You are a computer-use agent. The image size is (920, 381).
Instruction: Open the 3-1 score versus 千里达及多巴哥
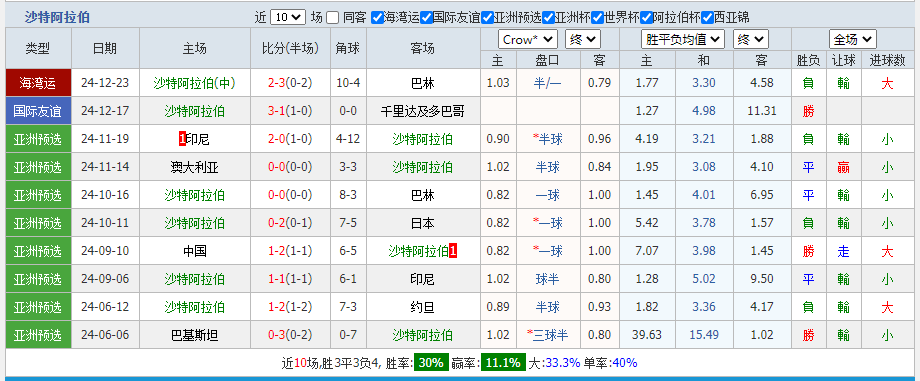pyautogui.click(x=276, y=111)
